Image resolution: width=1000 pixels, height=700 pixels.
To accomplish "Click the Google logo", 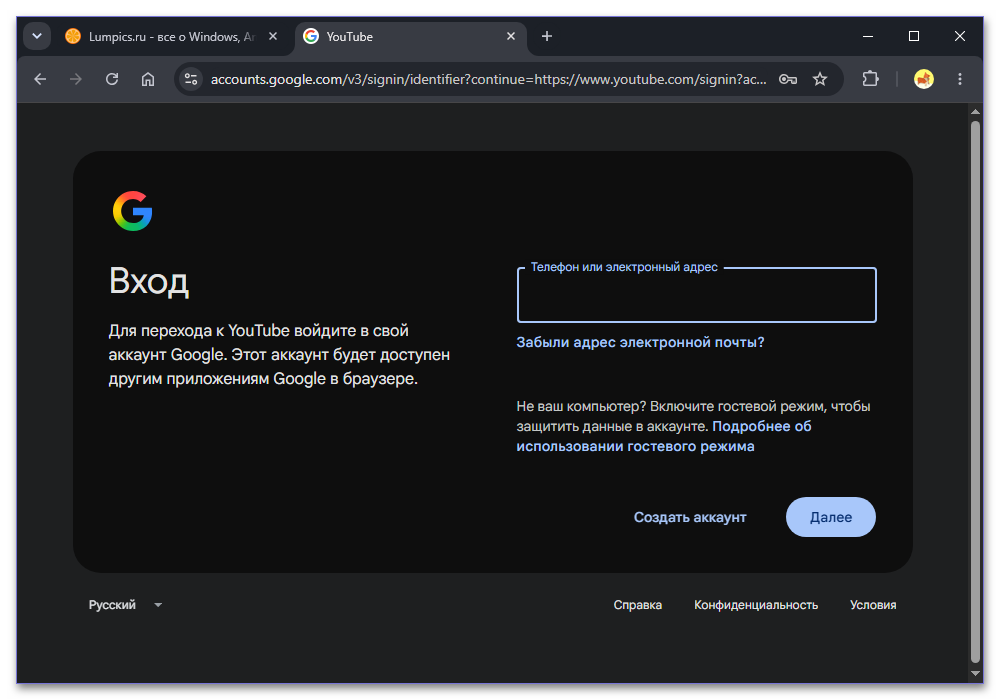I will 133,211.
